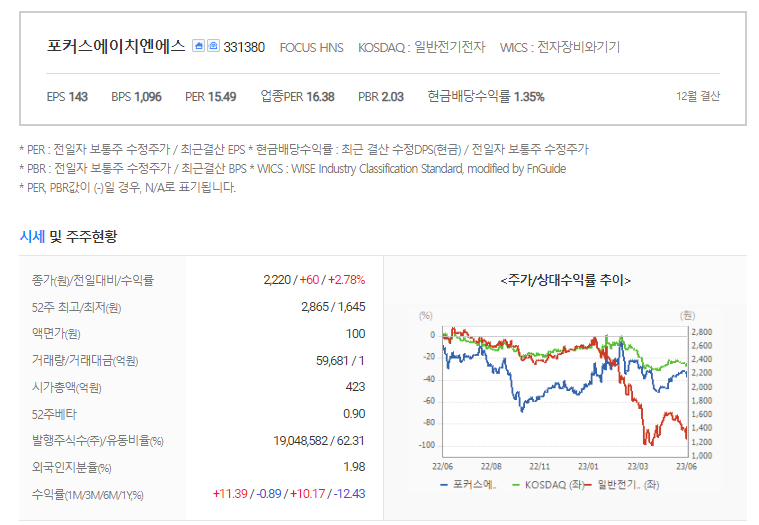Click the PER footnote explanation line

304,150
